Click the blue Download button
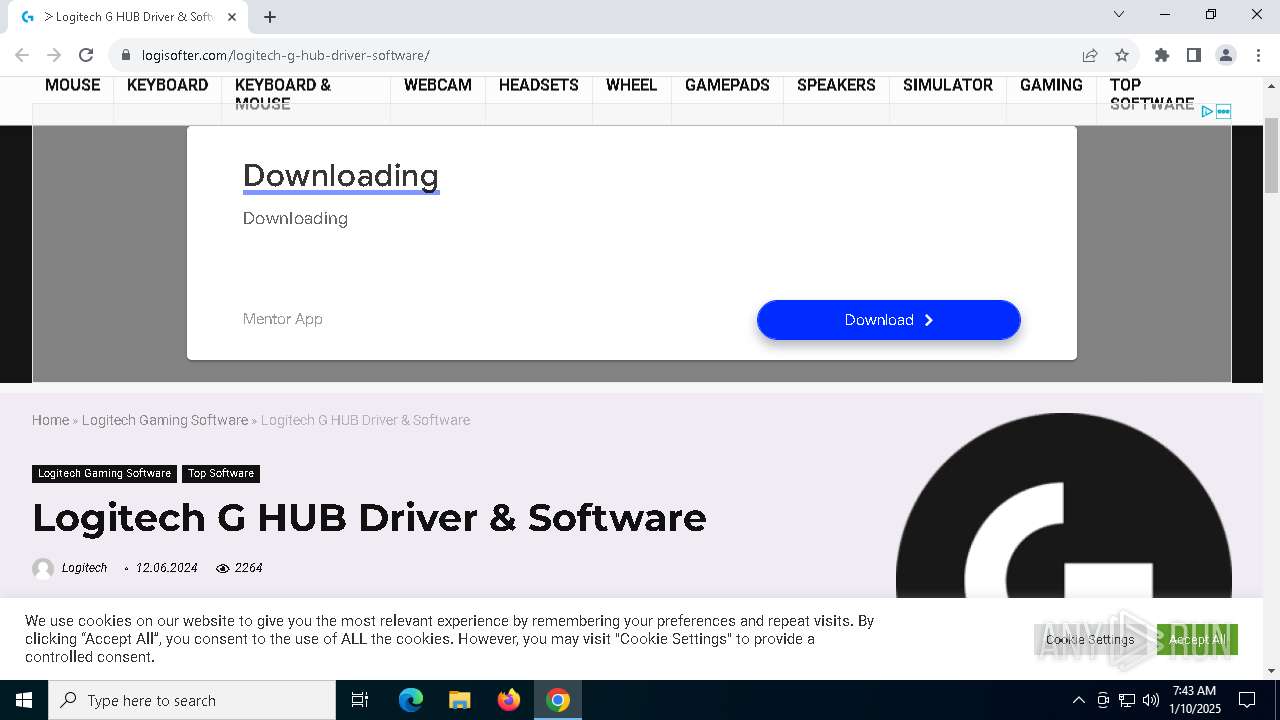Viewport: 1280px width, 720px height. click(x=889, y=320)
